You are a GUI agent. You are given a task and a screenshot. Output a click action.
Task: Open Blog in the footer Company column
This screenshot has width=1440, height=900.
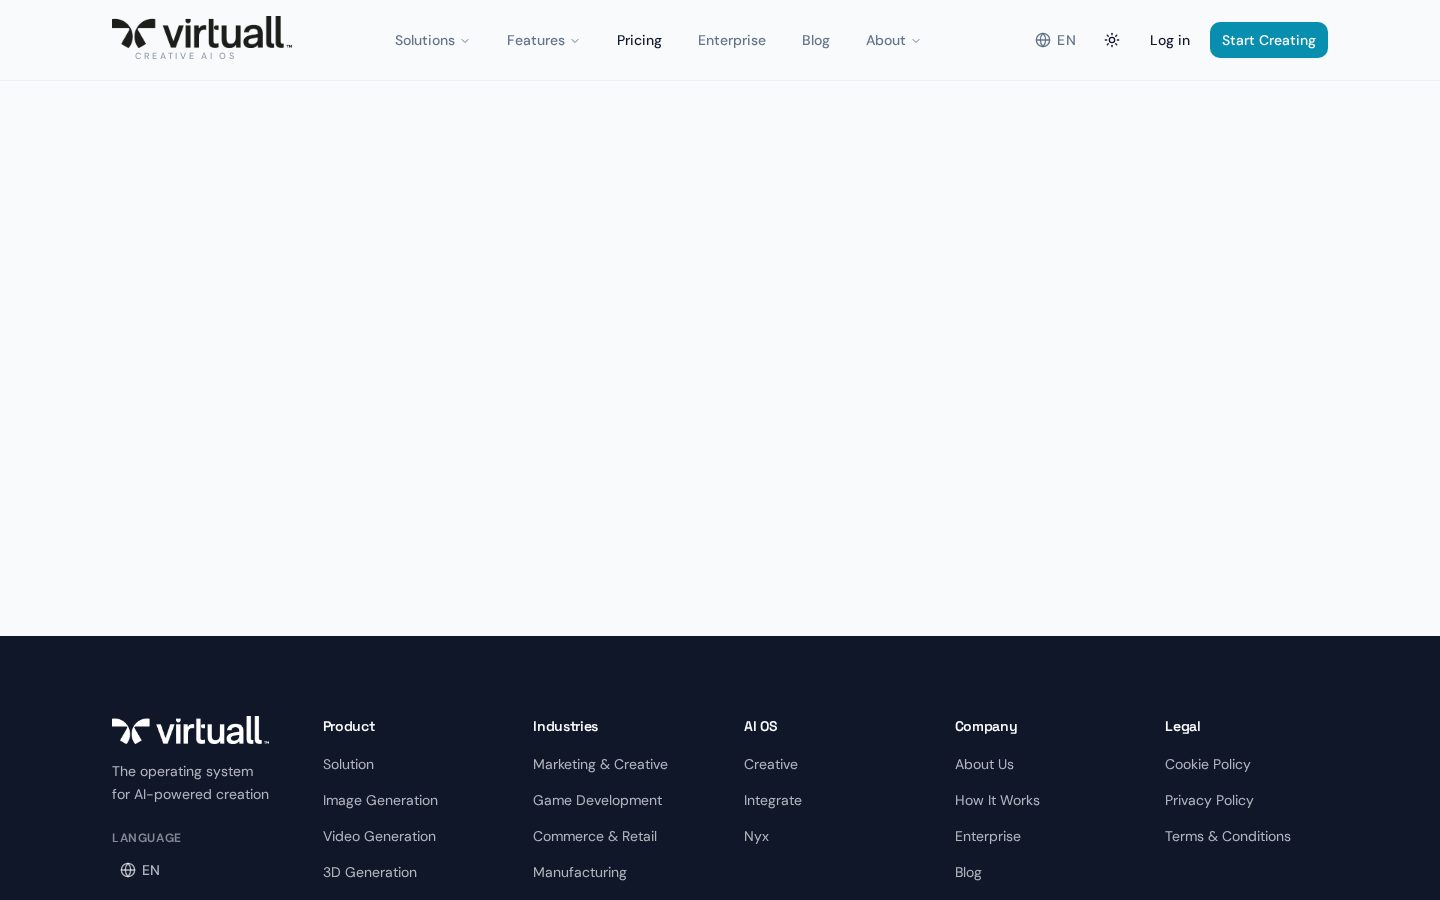tap(968, 872)
